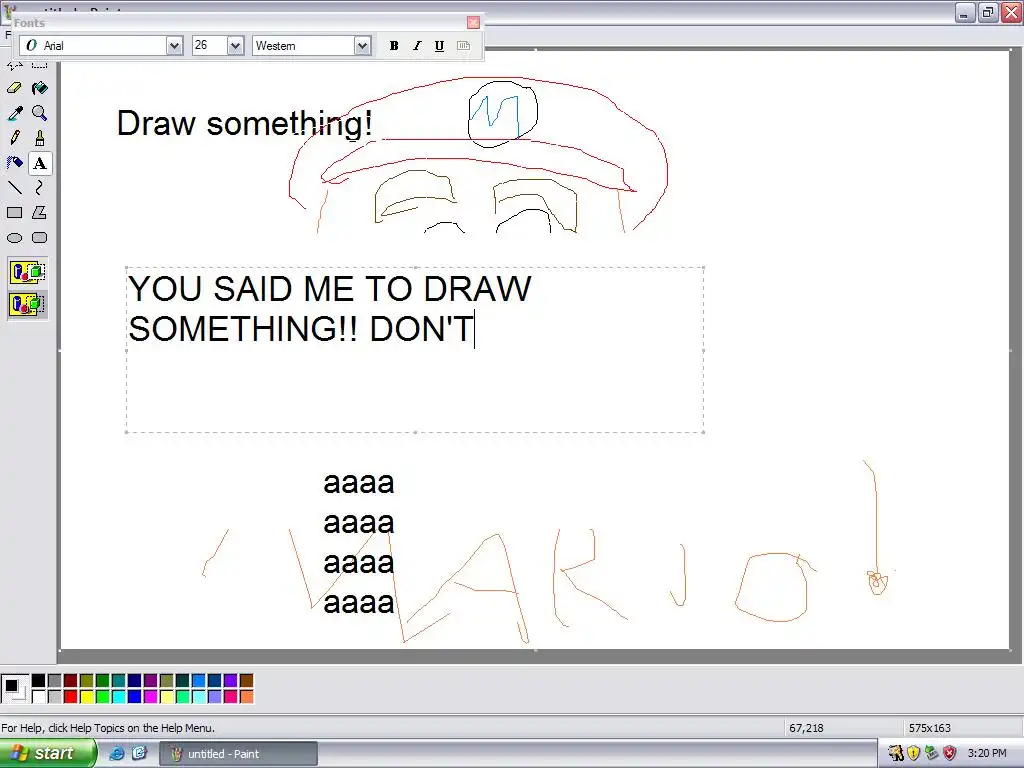Click the red shield tray icon

pos(950,753)
